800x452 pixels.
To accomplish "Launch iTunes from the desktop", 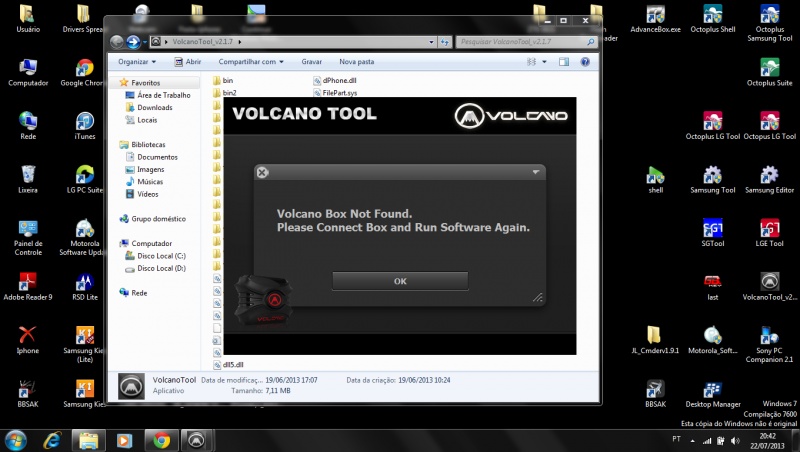I will click(85, 126).
